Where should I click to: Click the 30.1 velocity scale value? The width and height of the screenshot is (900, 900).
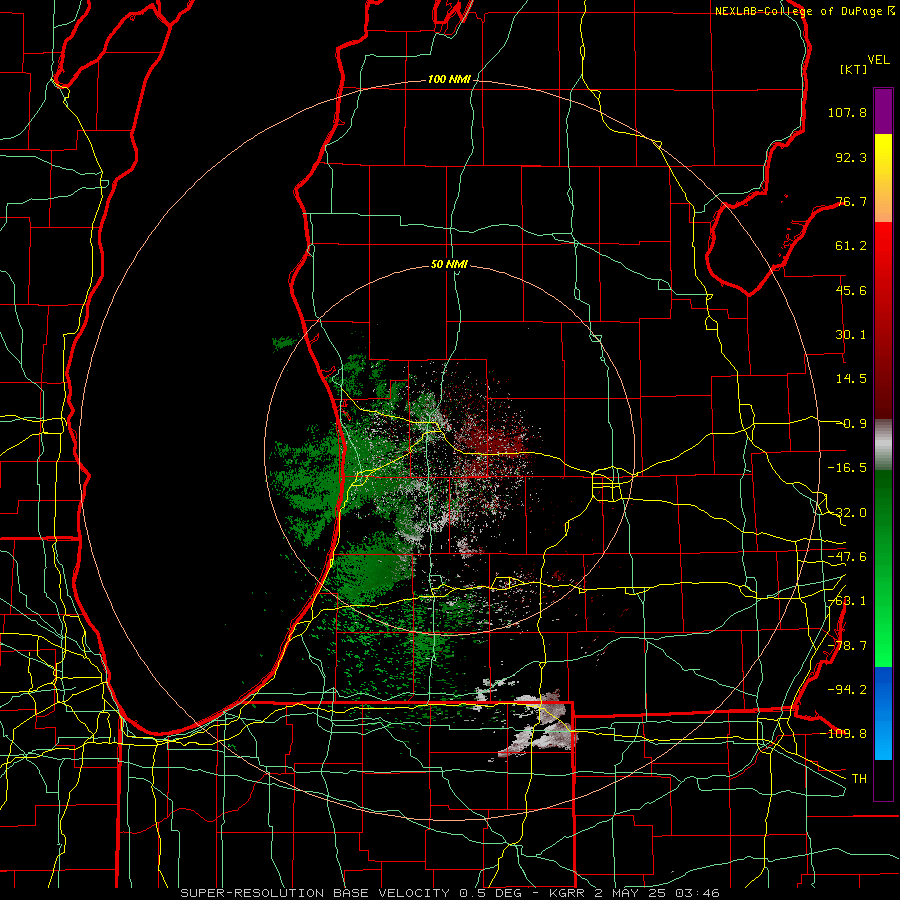851,335
